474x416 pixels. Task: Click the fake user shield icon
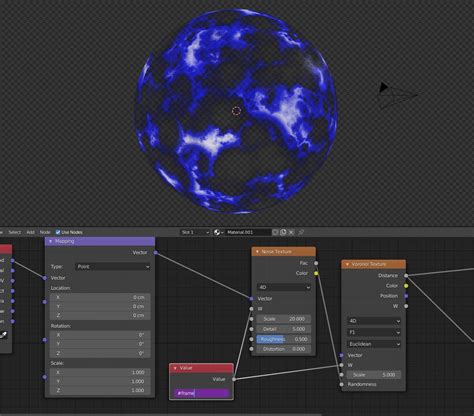tap(275, 232)
